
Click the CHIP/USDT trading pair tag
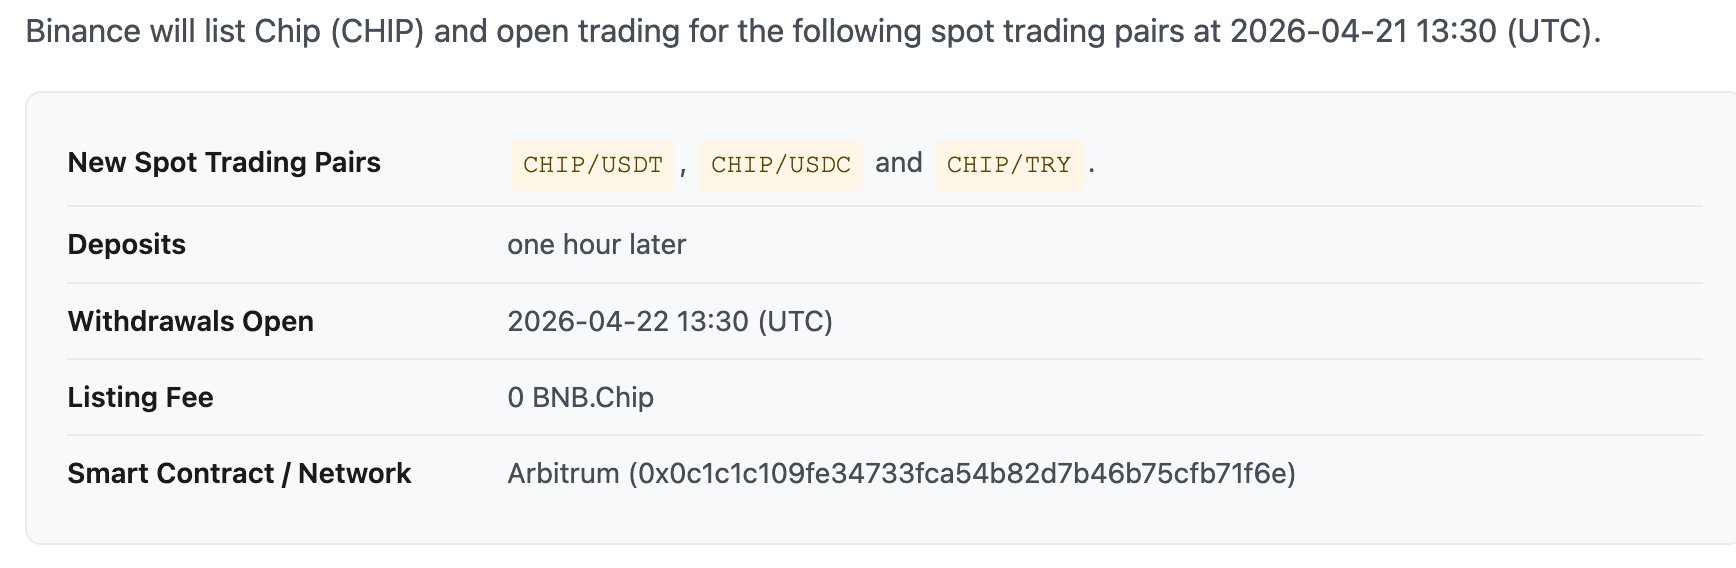(x=593, y=164)
